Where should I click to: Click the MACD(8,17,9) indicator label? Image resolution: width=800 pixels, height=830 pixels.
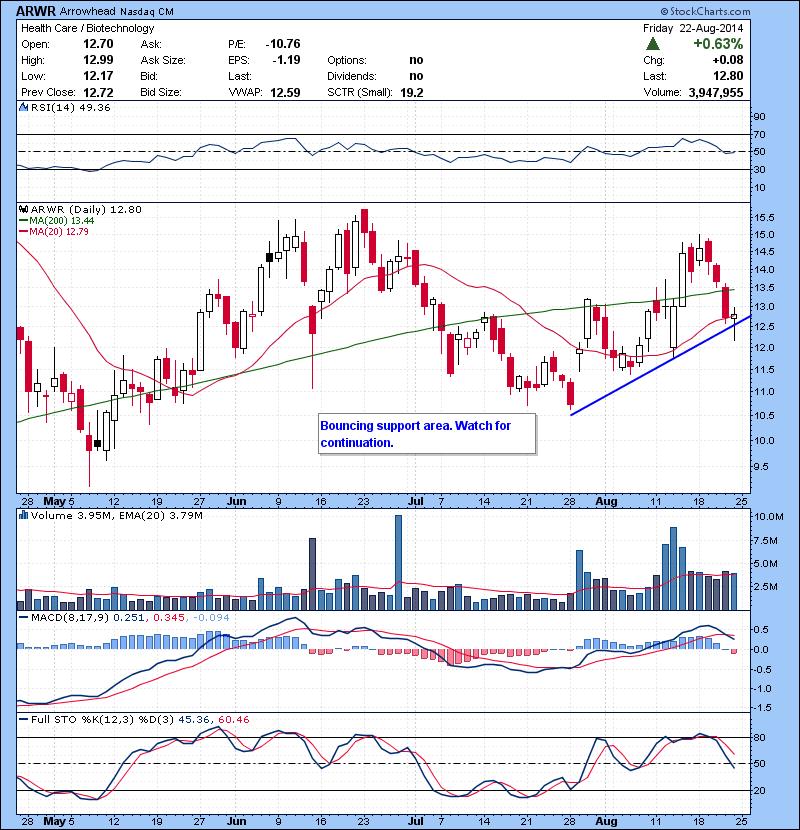click(x=70, y=618)
